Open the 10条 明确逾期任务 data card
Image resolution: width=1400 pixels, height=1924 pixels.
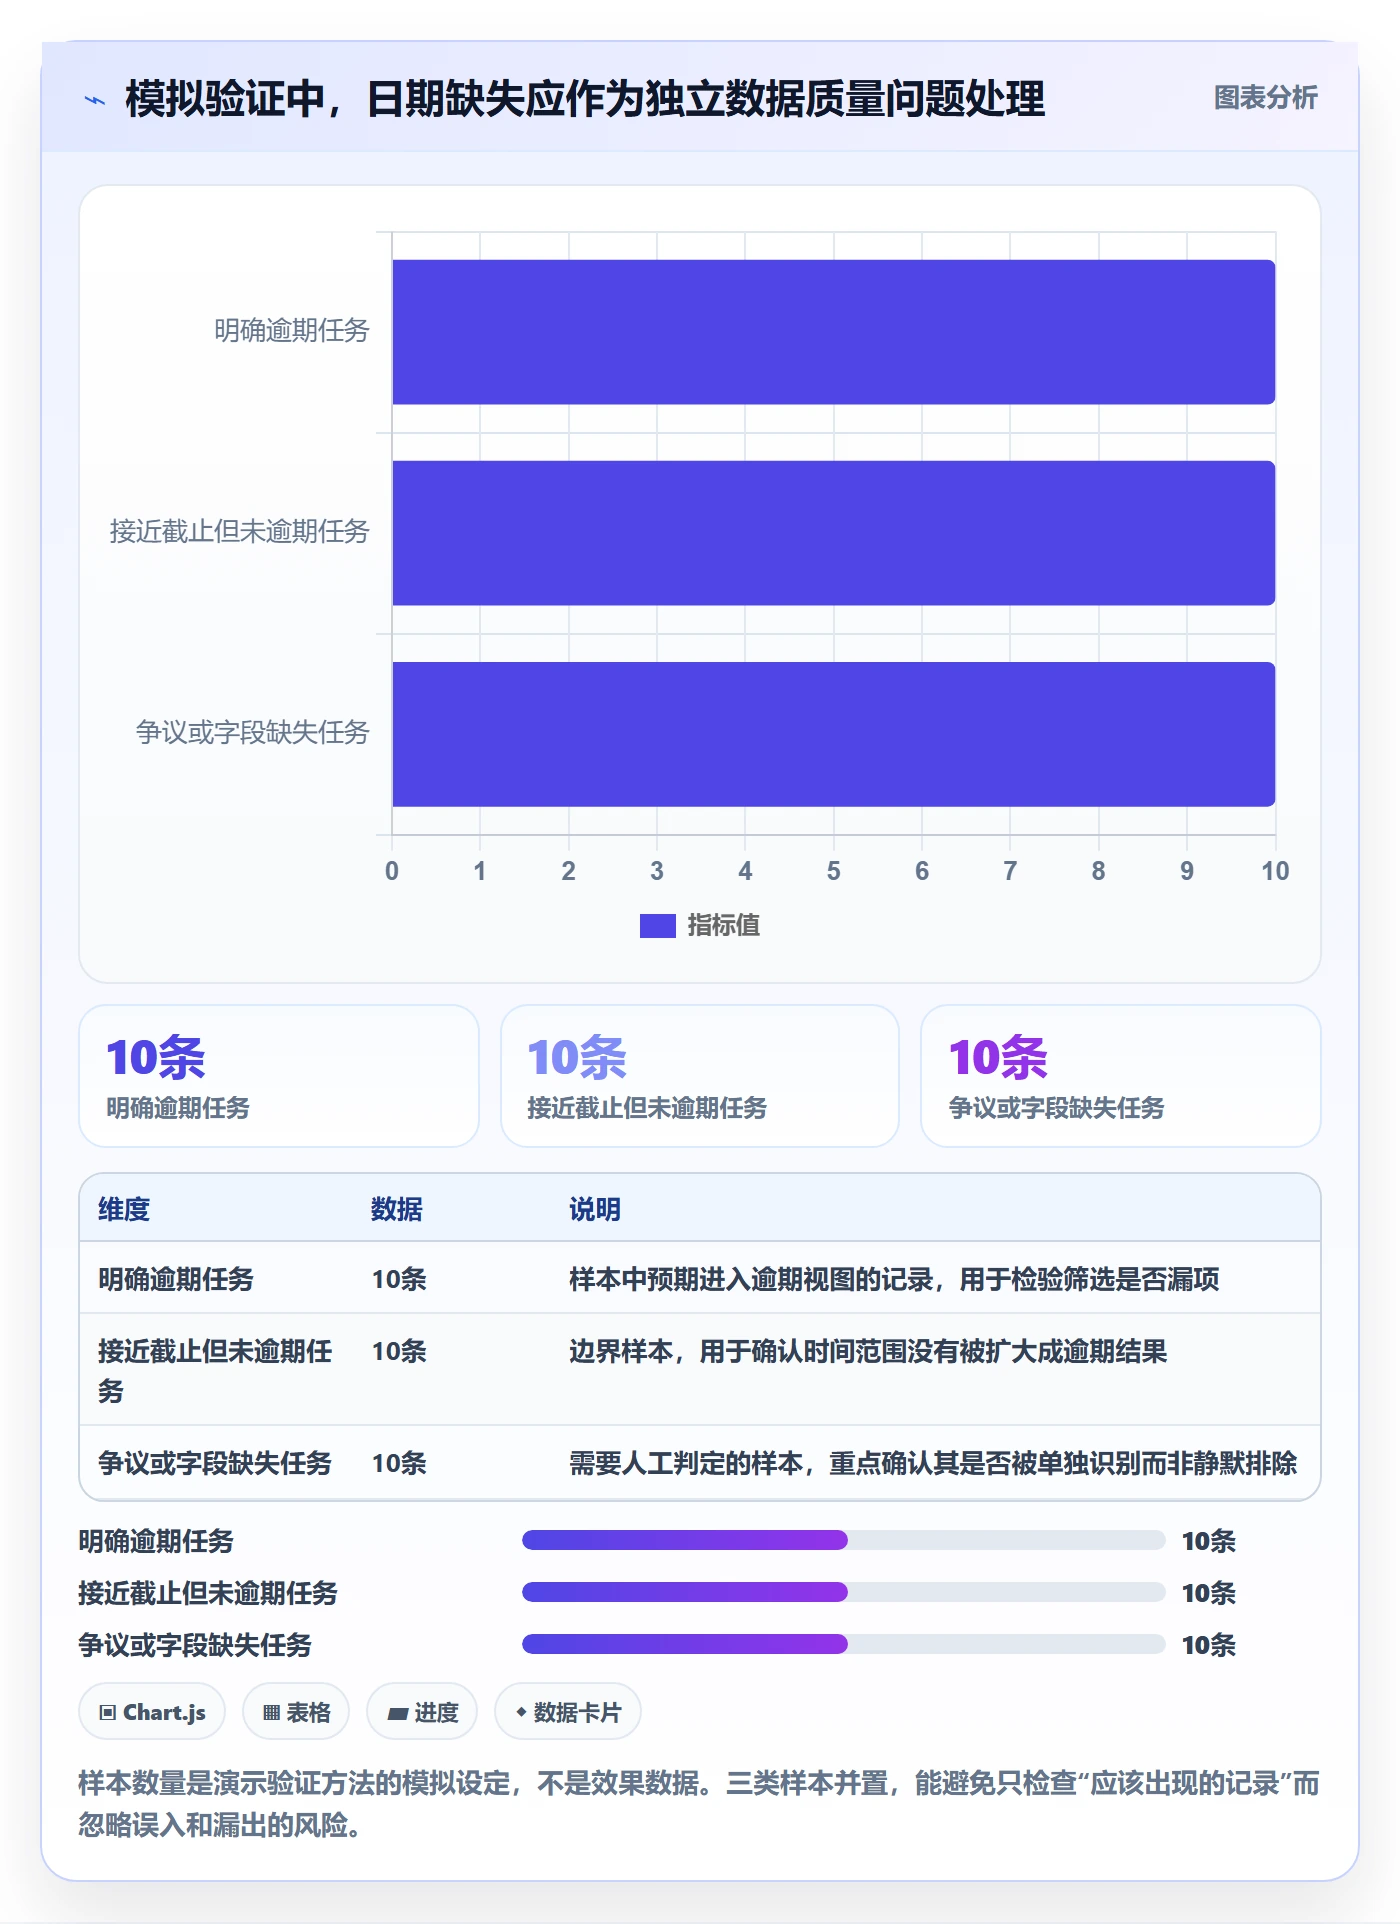pos(279,1076)
